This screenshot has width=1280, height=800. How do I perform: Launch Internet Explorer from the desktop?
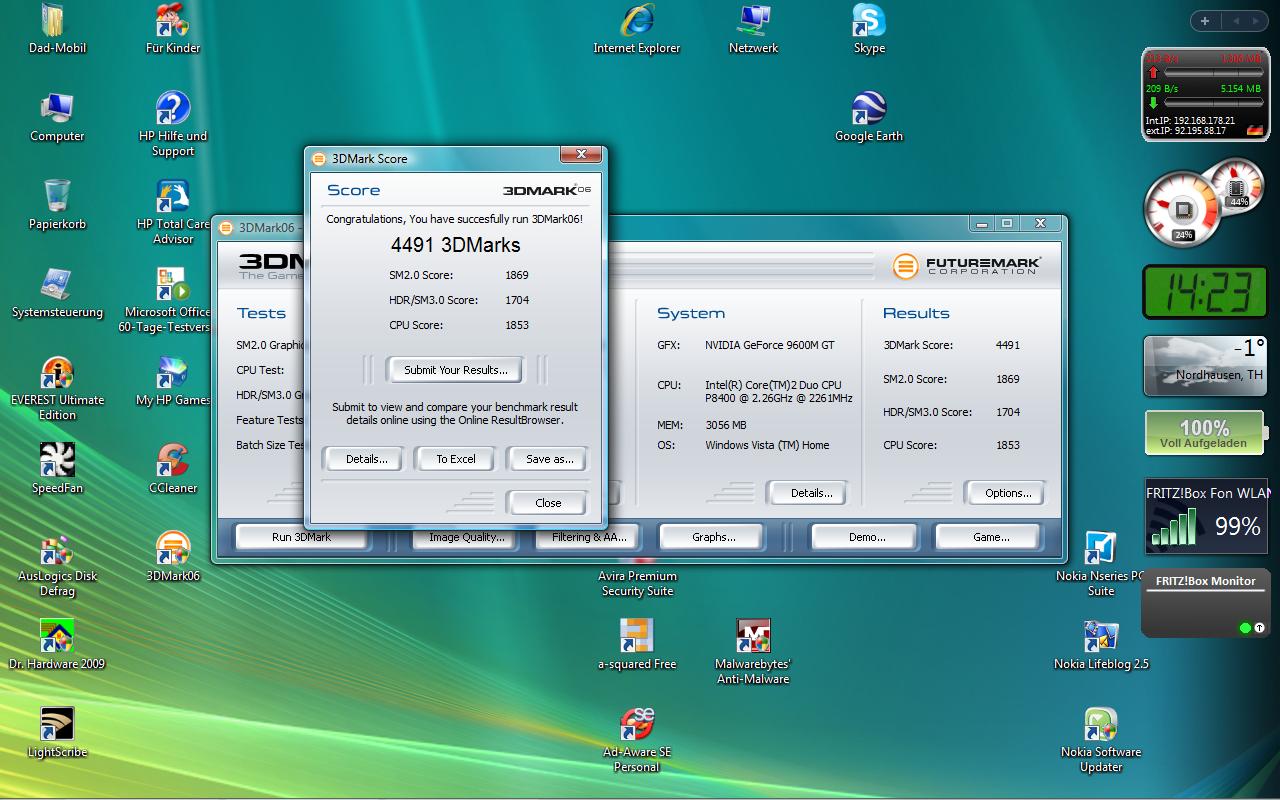[x=637, y=30]
